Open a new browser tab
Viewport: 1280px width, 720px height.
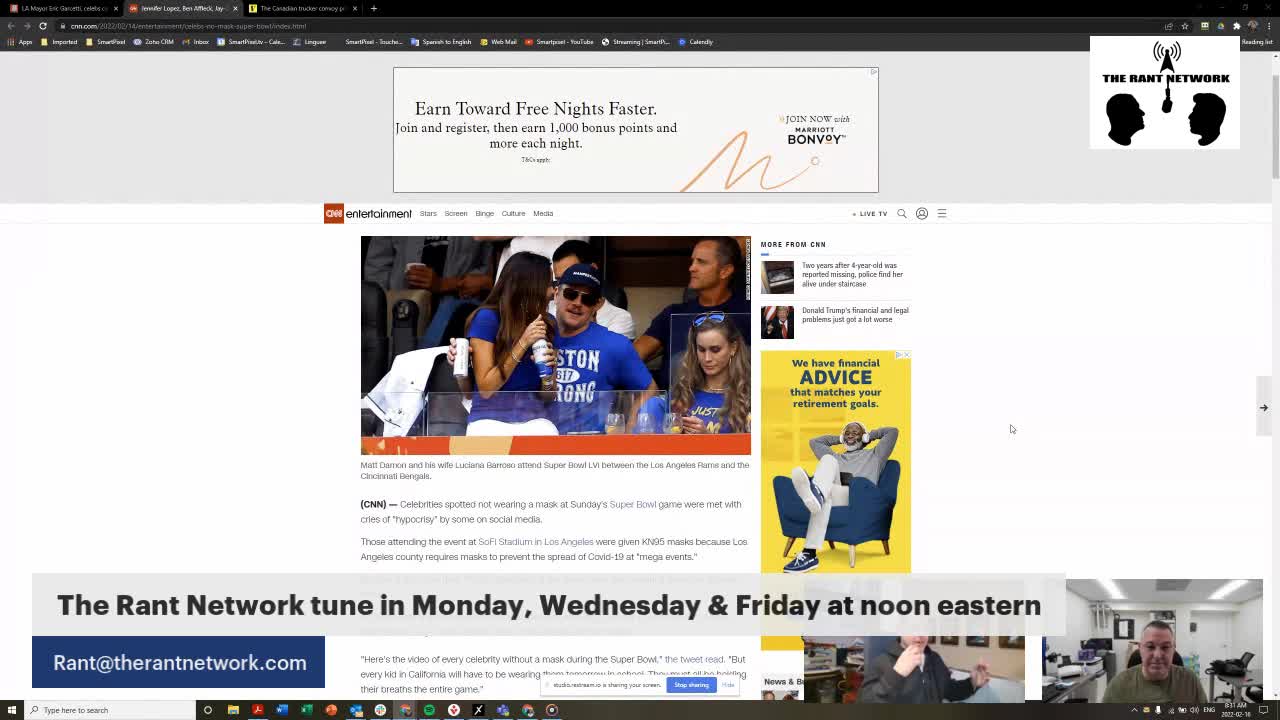[373, 8]
